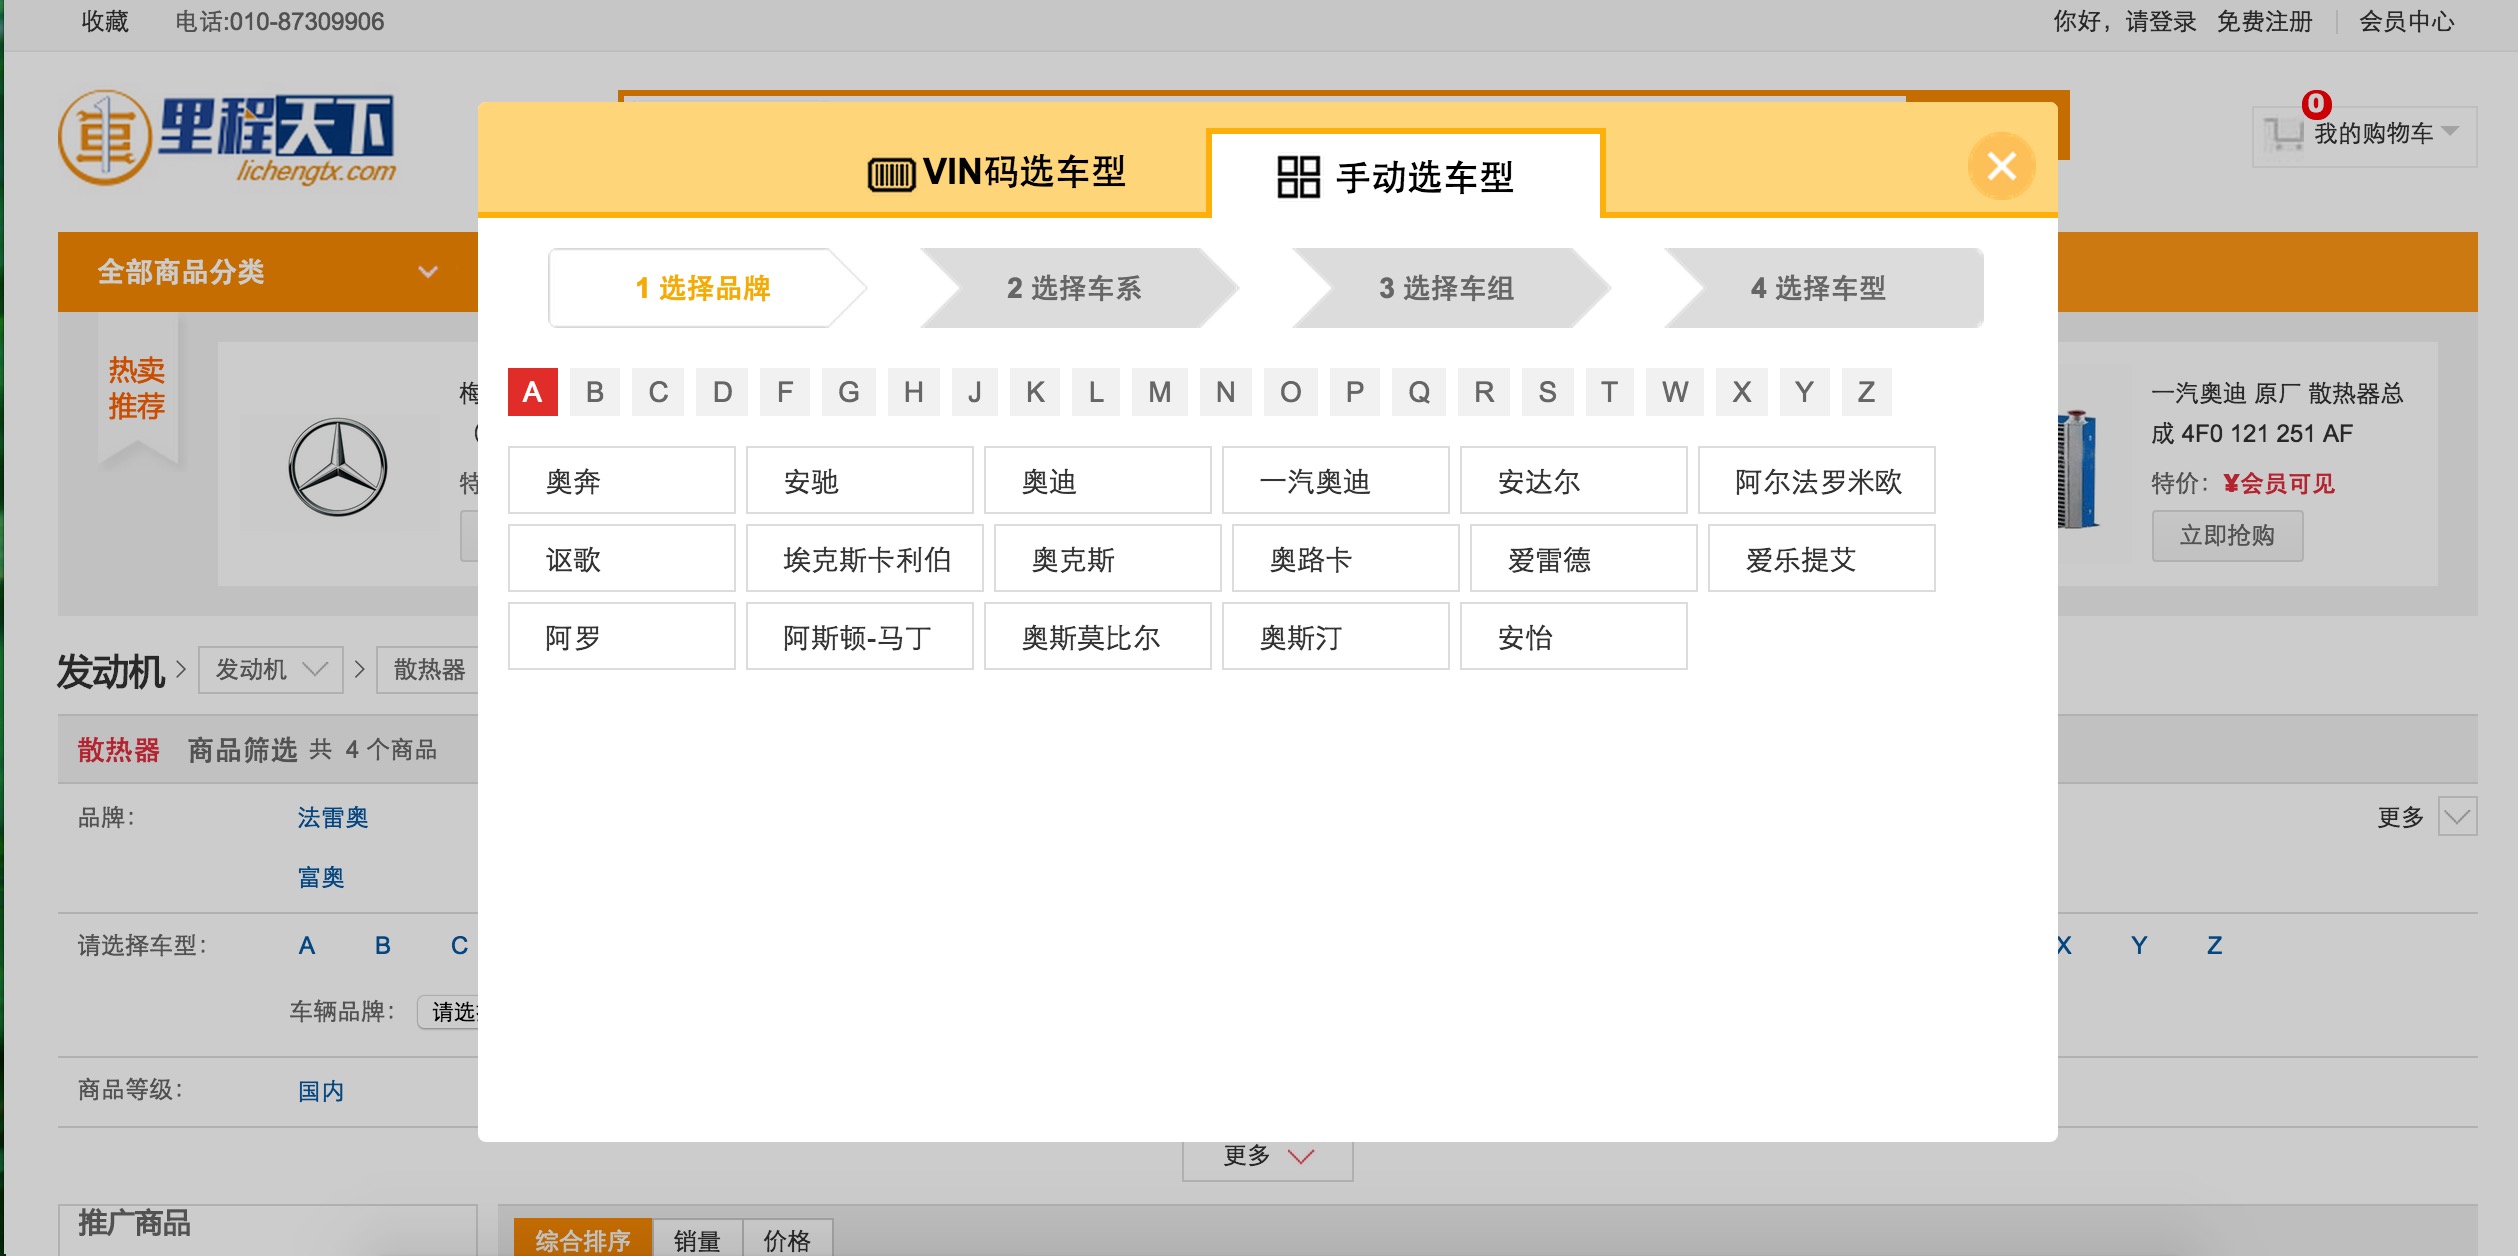The image size is (2518, 1256).
Task: Choose brand 阿罗
Action: pos(622,637)
